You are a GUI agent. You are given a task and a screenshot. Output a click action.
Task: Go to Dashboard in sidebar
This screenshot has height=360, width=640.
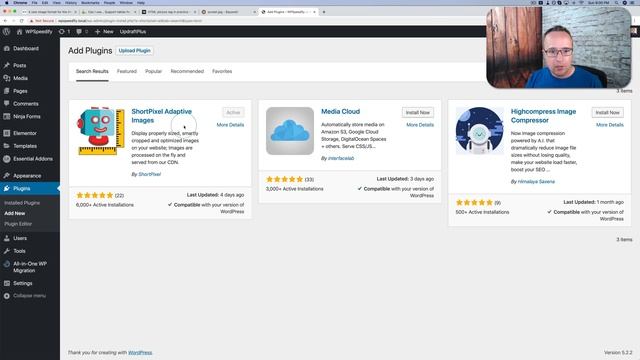click(x=26, y=49)
